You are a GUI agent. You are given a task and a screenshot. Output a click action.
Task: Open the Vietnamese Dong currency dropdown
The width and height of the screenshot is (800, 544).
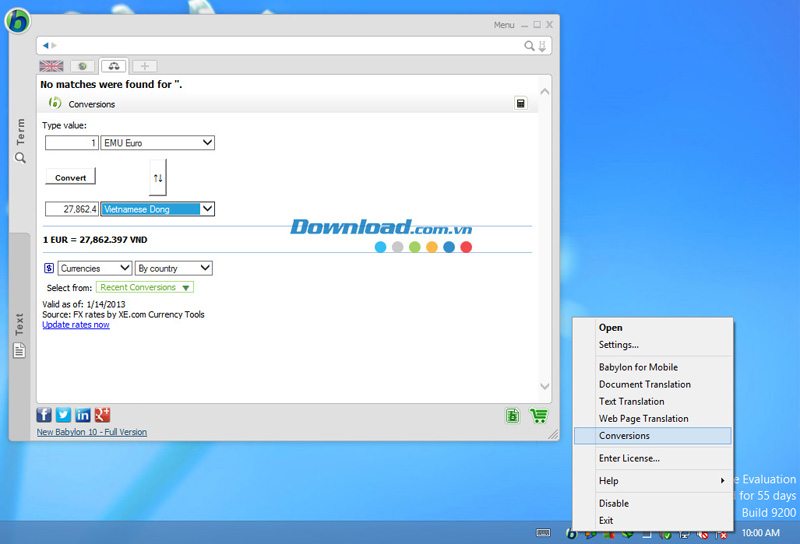pyautogui.click(x=158, y=209)
